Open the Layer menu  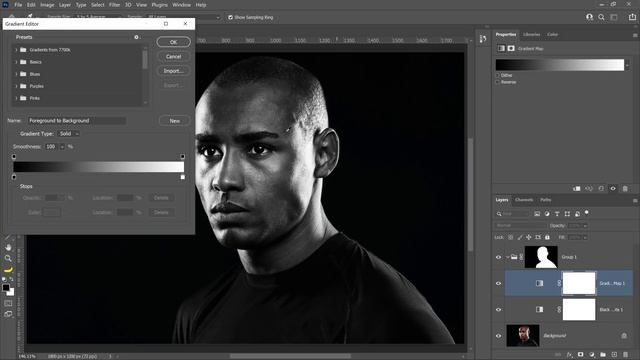pyautogui.click(x=64, y=5)
